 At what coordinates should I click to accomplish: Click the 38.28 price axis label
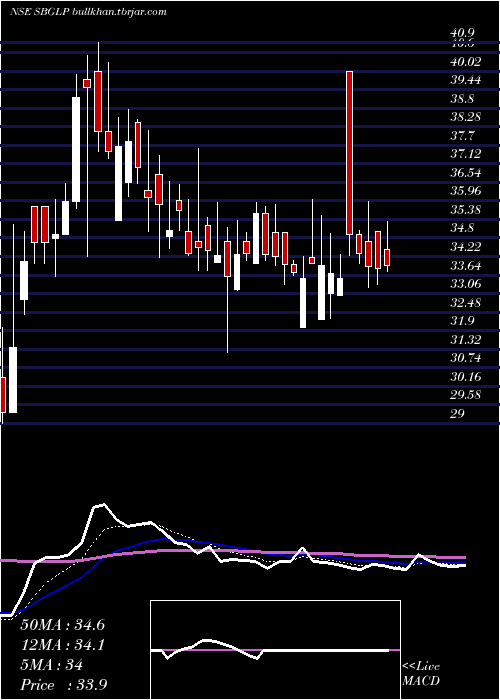pyautogui.click(x=465, y=117)
